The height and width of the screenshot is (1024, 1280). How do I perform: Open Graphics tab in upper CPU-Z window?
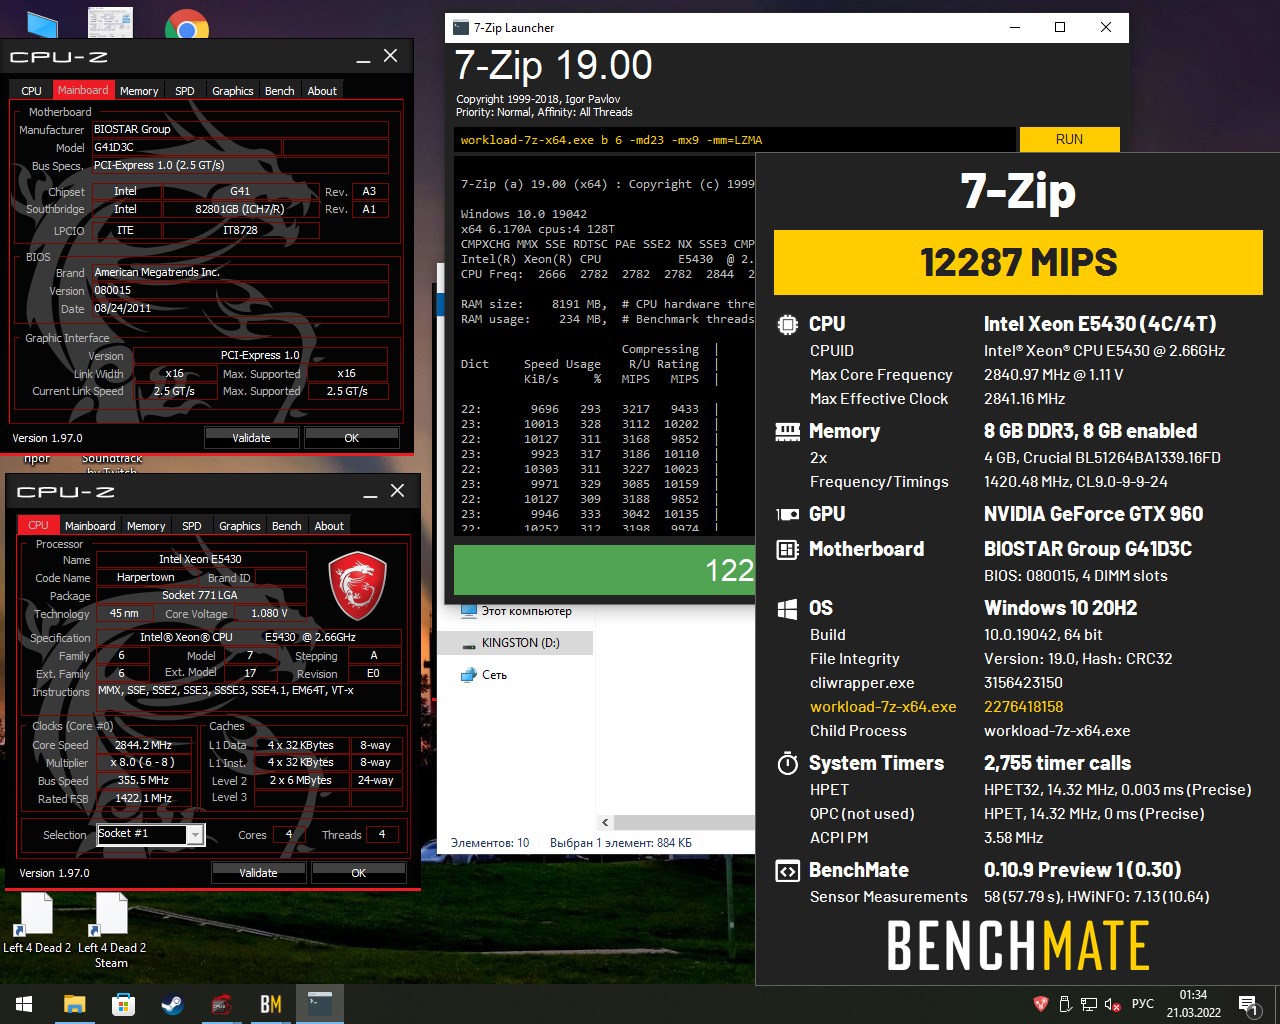tap(233, 91)
